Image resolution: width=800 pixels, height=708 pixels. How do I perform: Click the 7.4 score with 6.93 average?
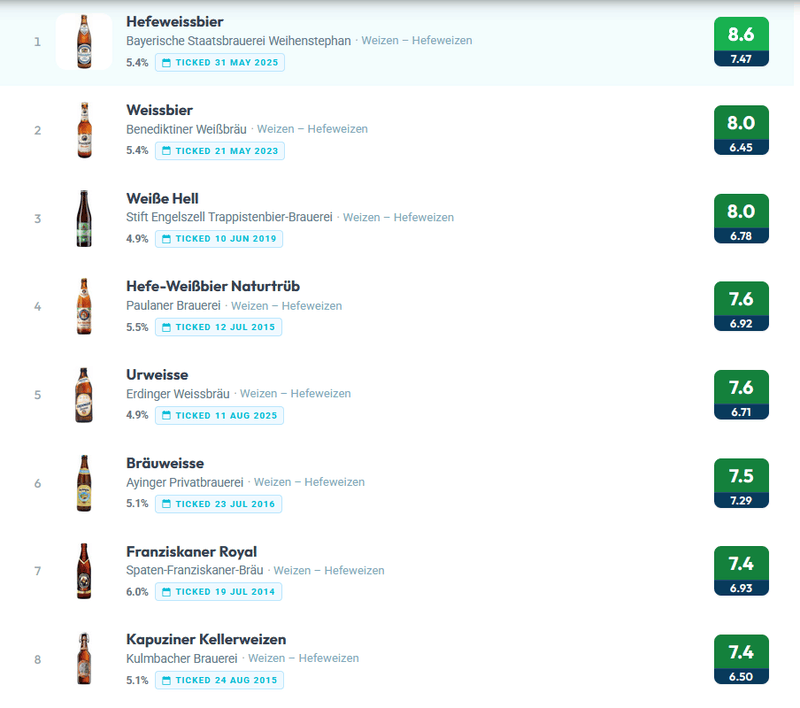[x=741, y=571]
